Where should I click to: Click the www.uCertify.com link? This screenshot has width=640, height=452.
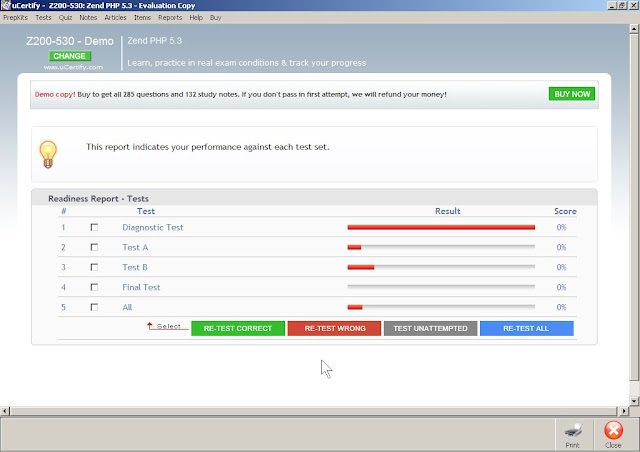[73, 67]
